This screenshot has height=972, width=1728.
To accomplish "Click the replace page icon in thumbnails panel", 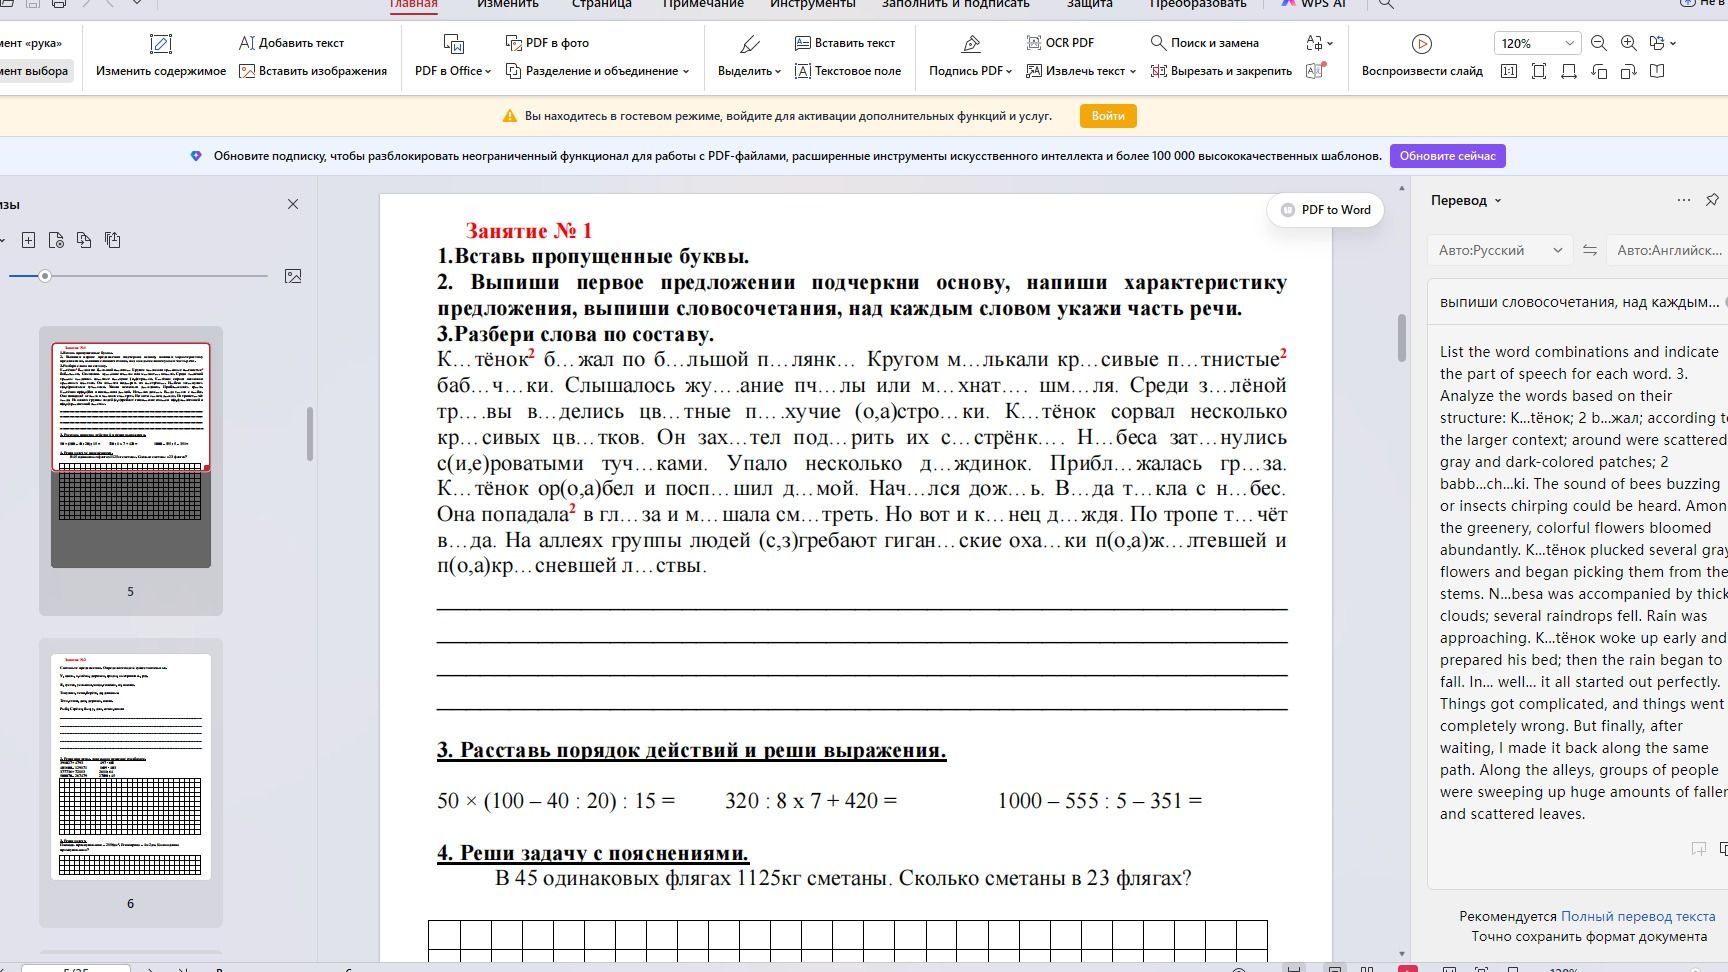I will [84, 240].
